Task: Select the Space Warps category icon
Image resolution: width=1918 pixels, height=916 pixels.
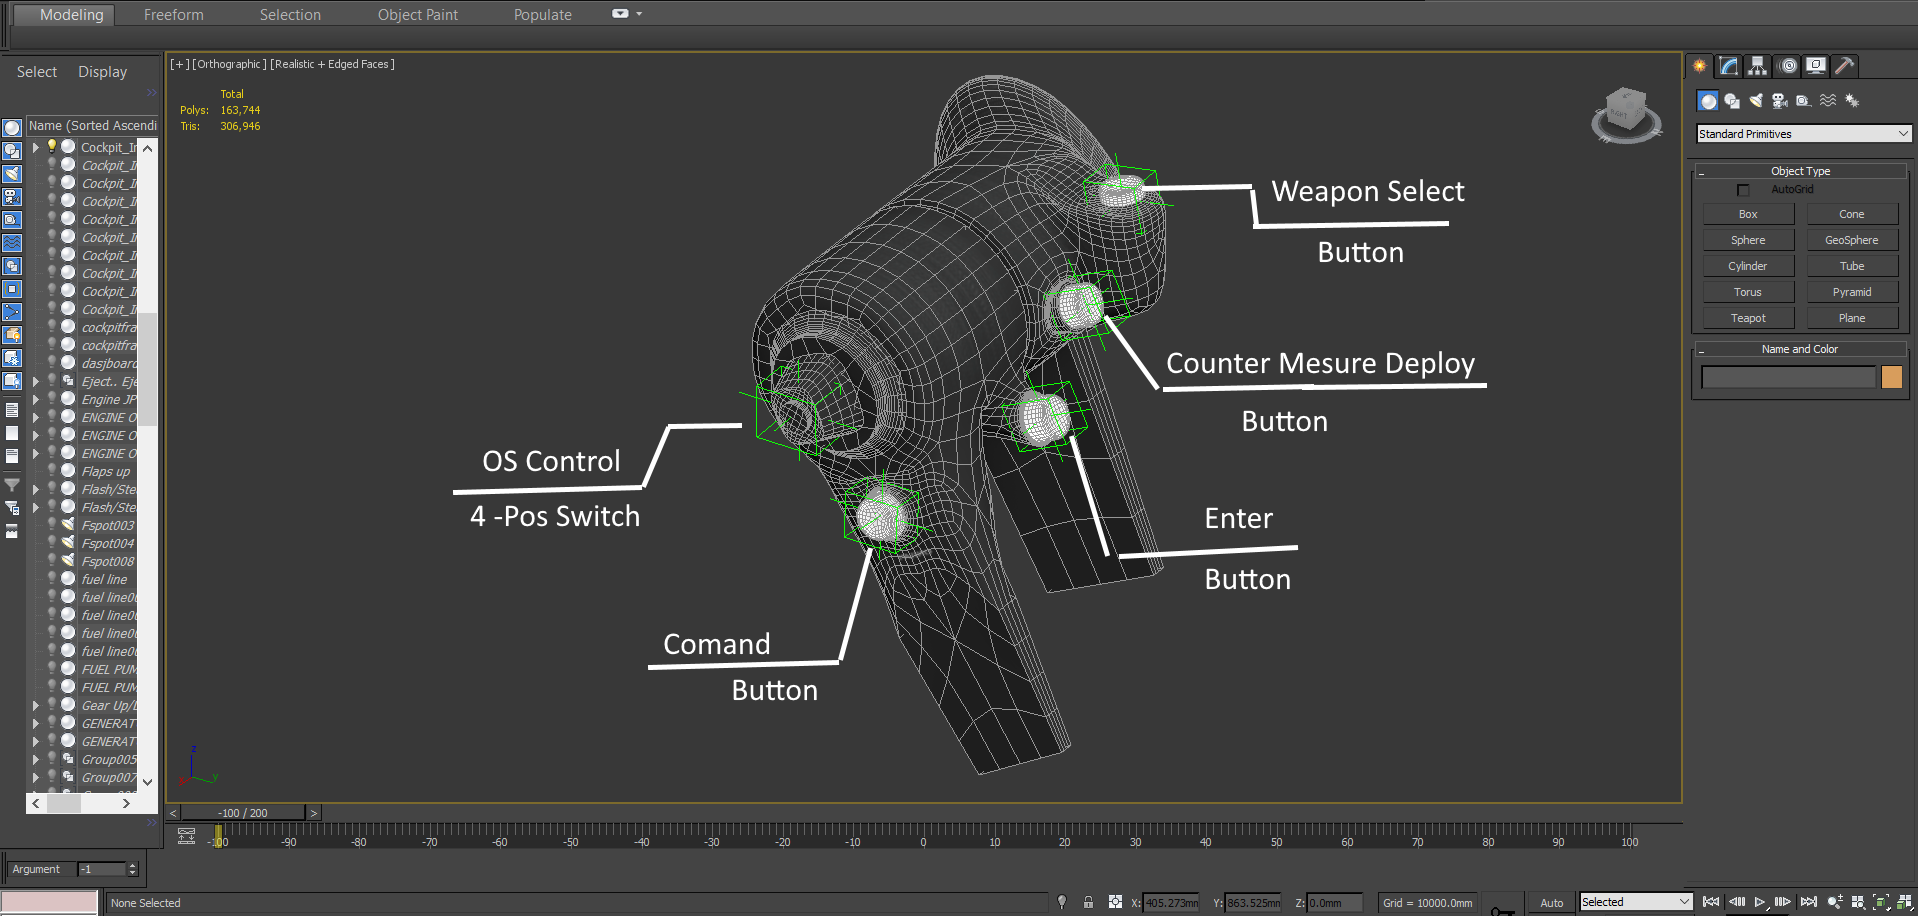Action: tap(1828, 101)
